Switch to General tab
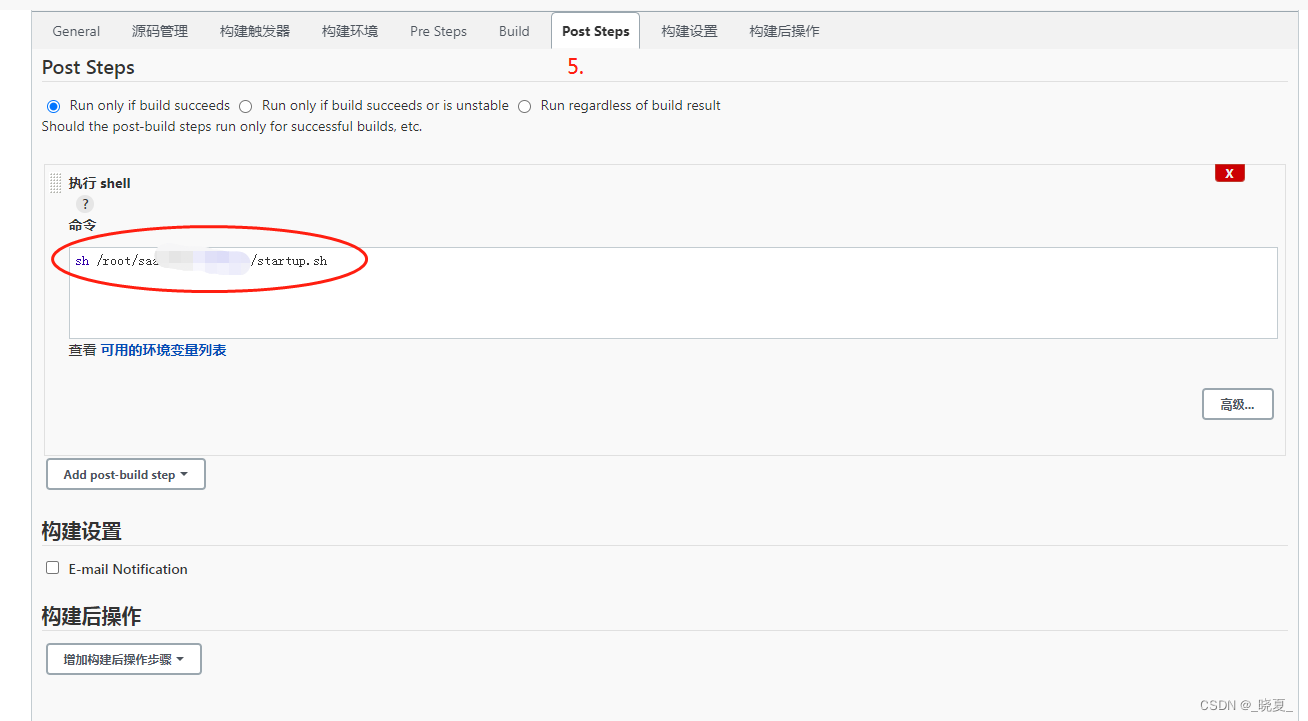 tap(76, 31)
